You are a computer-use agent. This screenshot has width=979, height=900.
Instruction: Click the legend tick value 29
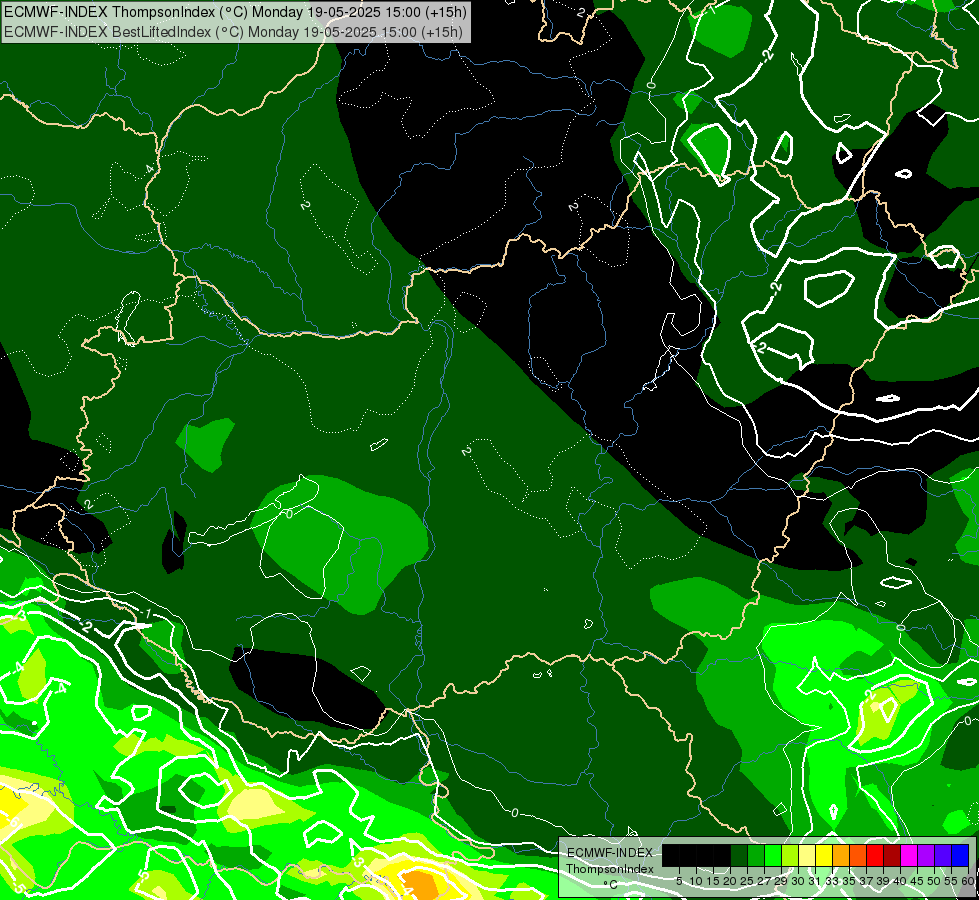tap(780, 881)
